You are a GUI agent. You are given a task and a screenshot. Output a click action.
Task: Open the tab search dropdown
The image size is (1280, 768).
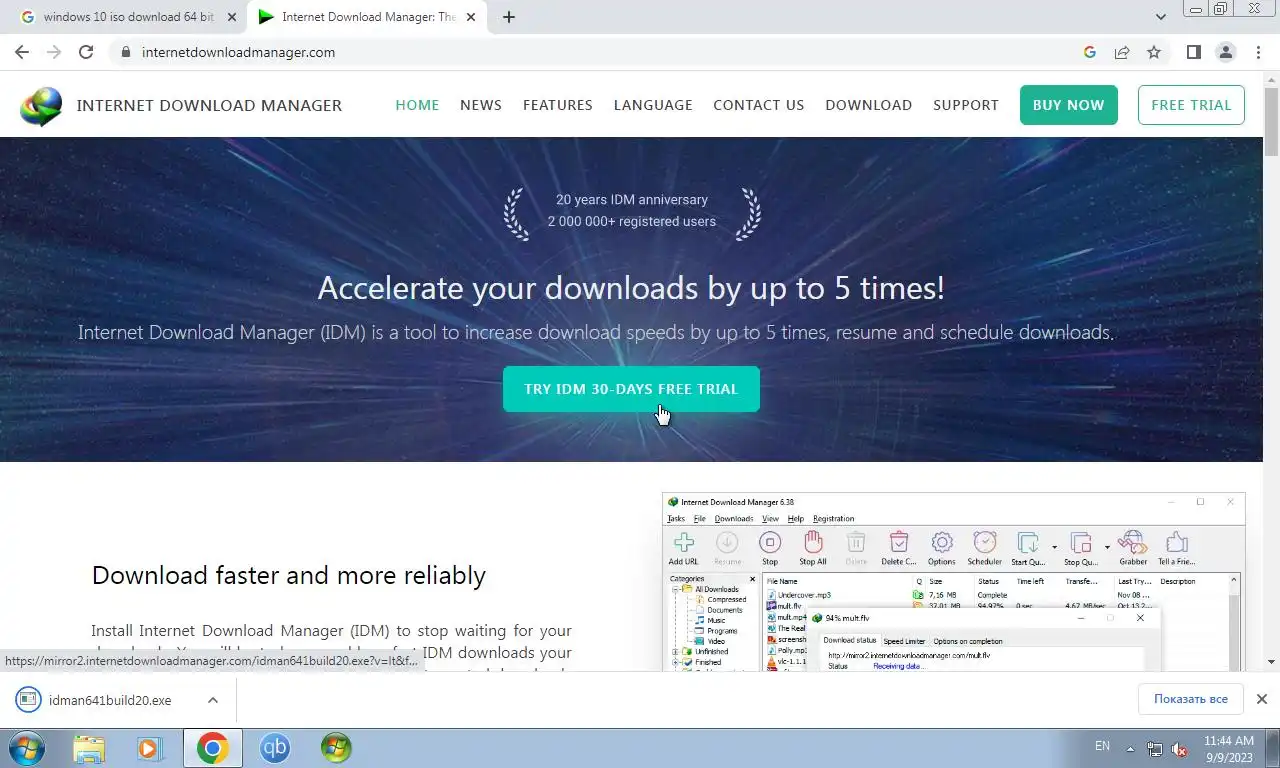1161,17
